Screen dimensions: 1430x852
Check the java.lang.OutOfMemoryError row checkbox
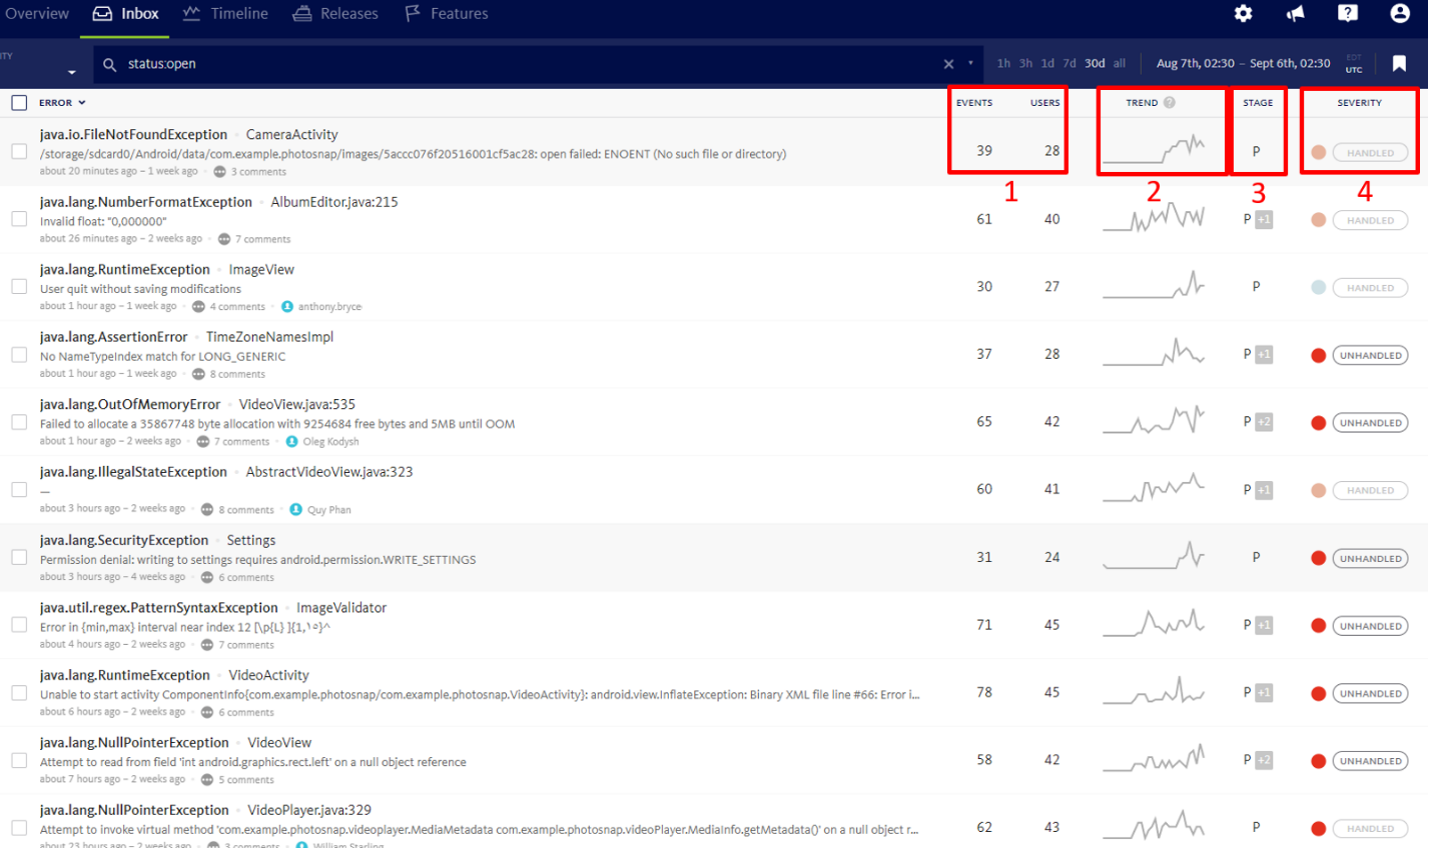[x=19, y=422]
